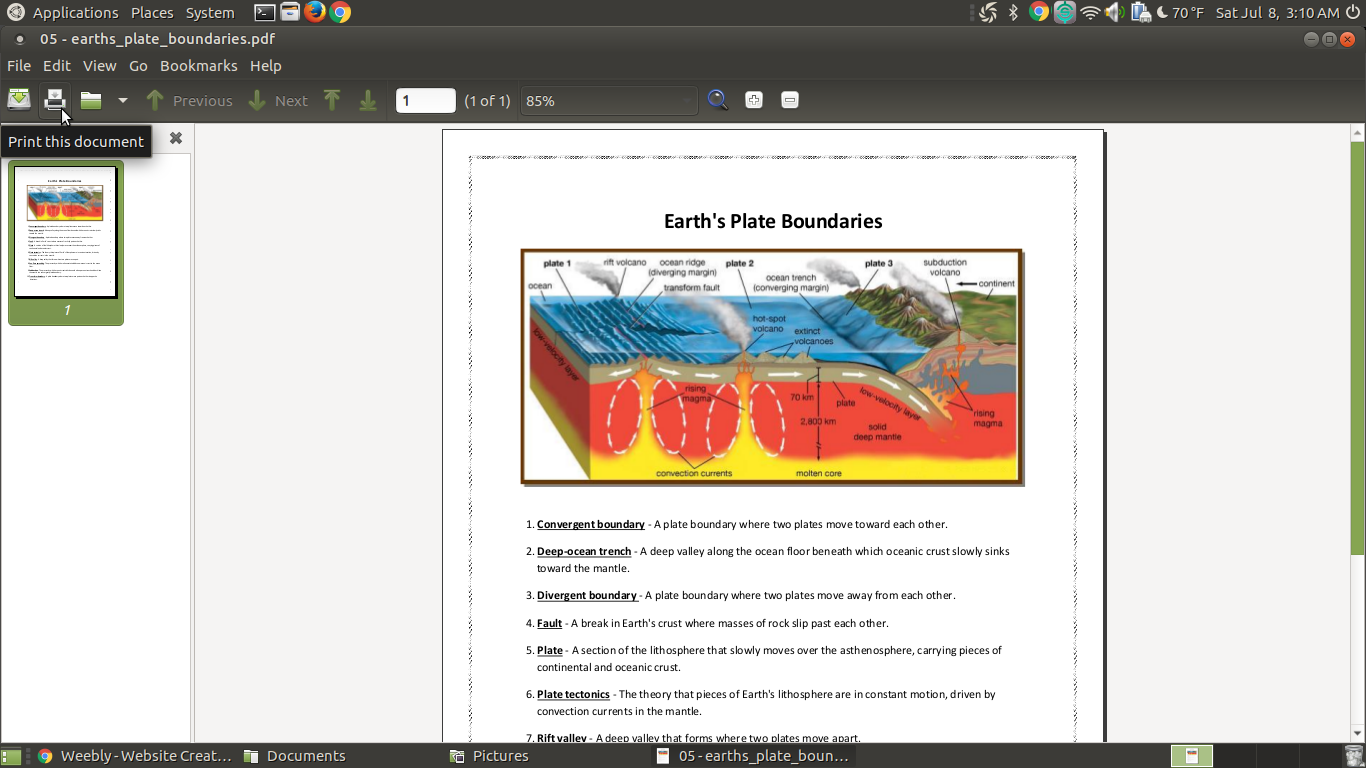Click the Previous page button
The height and width of the screenshot is (768, 1366).
coord(189,100)
